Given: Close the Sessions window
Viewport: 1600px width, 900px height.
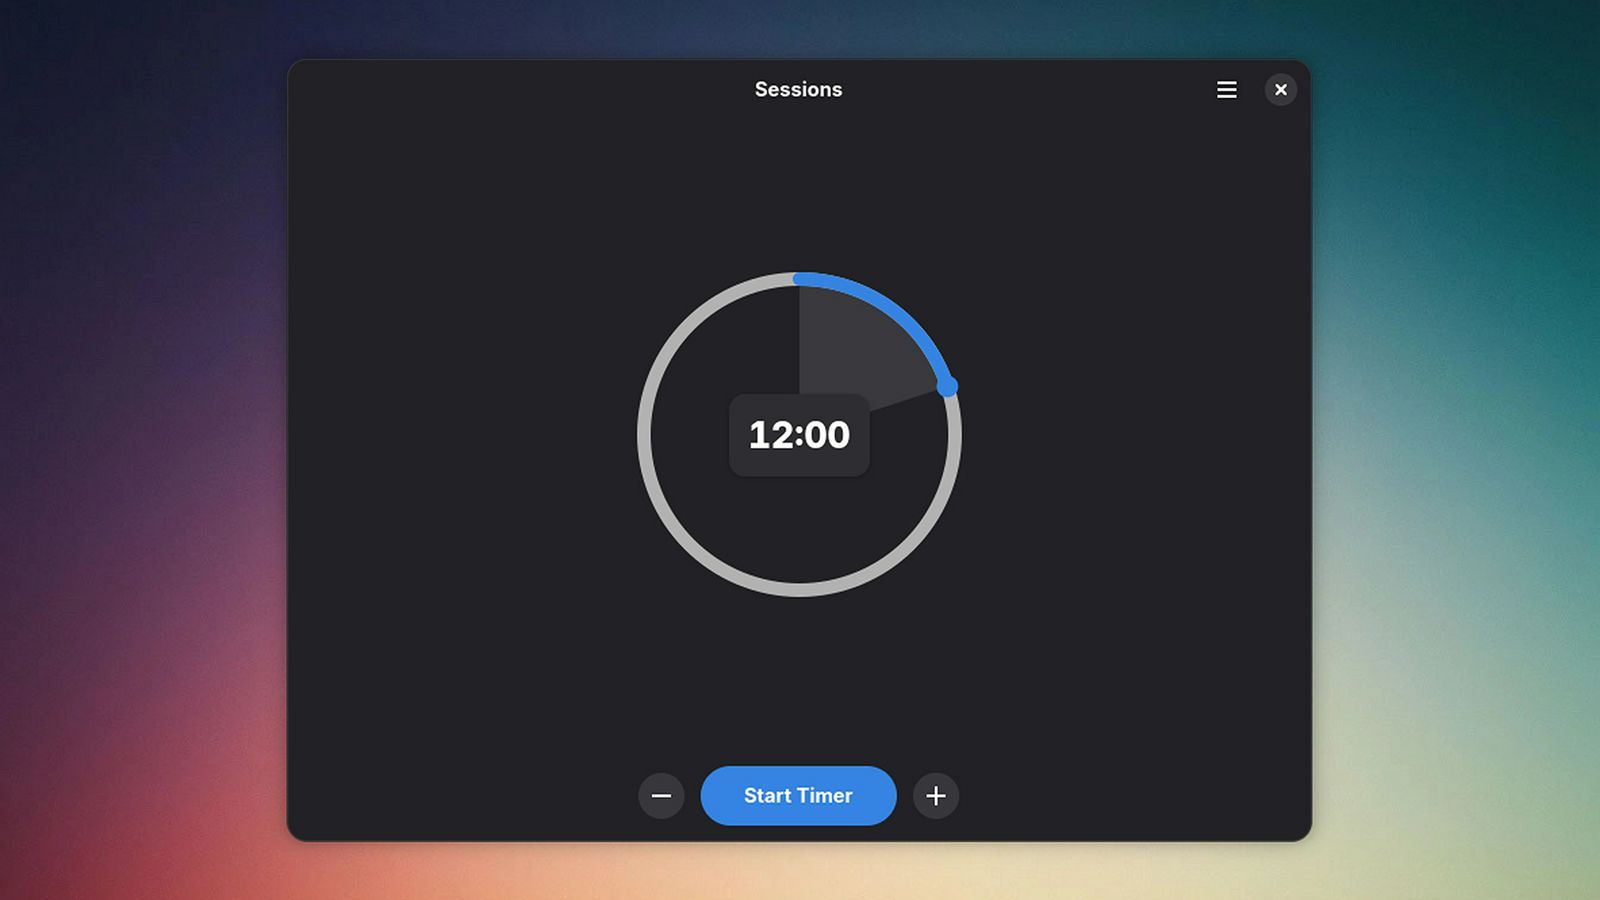Looking at the screenshot, I should coord(1280,90).
